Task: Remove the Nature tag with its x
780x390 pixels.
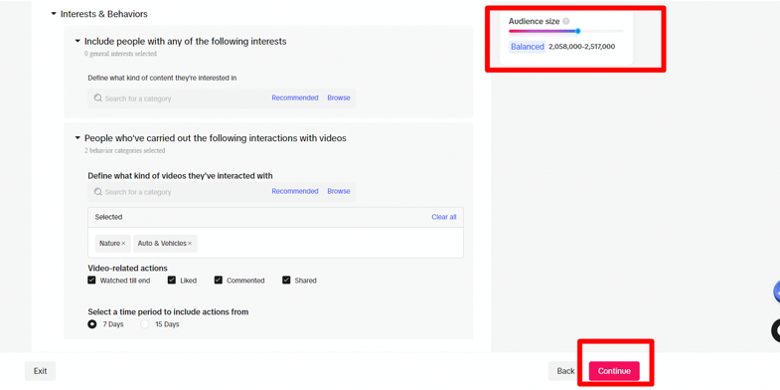Action: click(x=123, y=244)
